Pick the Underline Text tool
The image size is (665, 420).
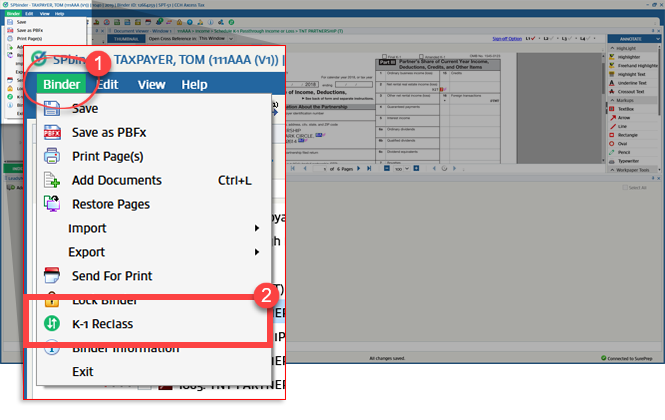click(x=631, y=83)
